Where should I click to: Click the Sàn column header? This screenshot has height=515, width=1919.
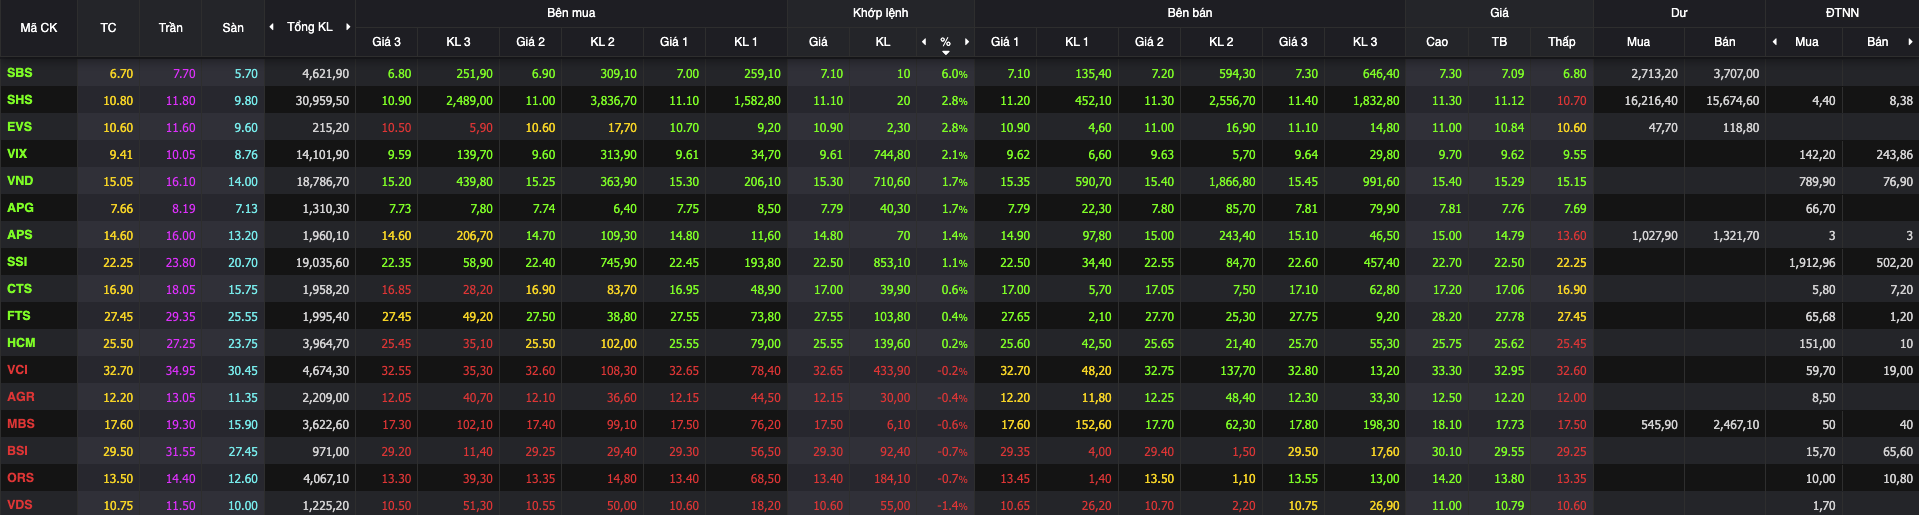pos(233,28)
